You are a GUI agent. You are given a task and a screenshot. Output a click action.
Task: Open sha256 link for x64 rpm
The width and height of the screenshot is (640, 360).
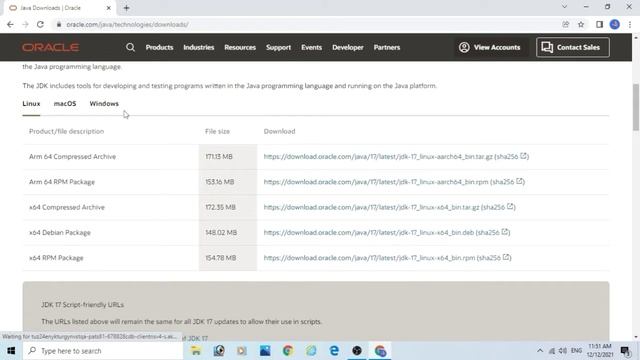(x=494, y=258)
